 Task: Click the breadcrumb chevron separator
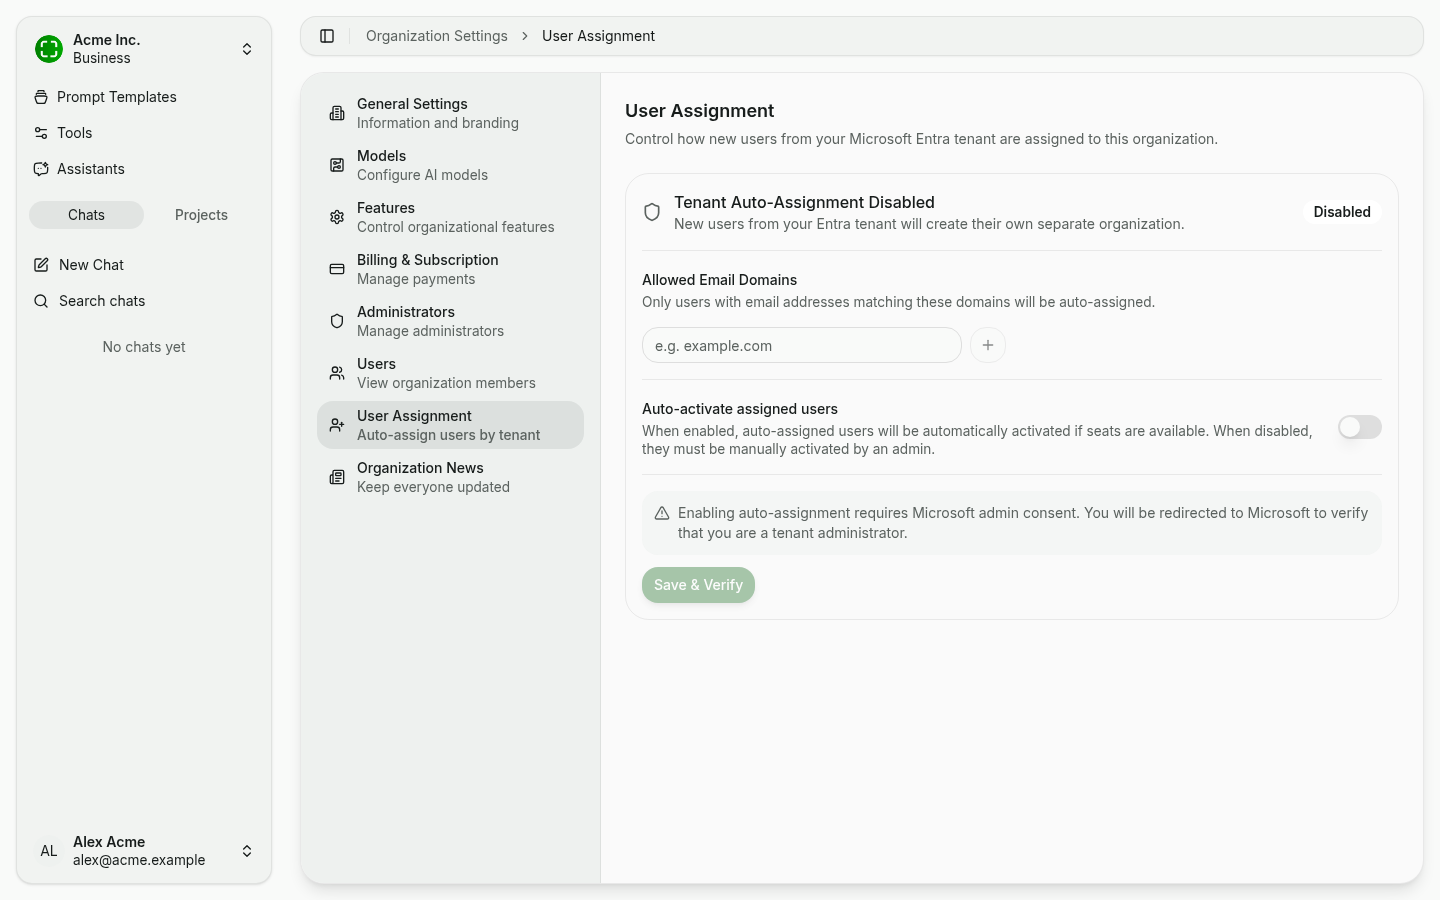click(525, 36)
